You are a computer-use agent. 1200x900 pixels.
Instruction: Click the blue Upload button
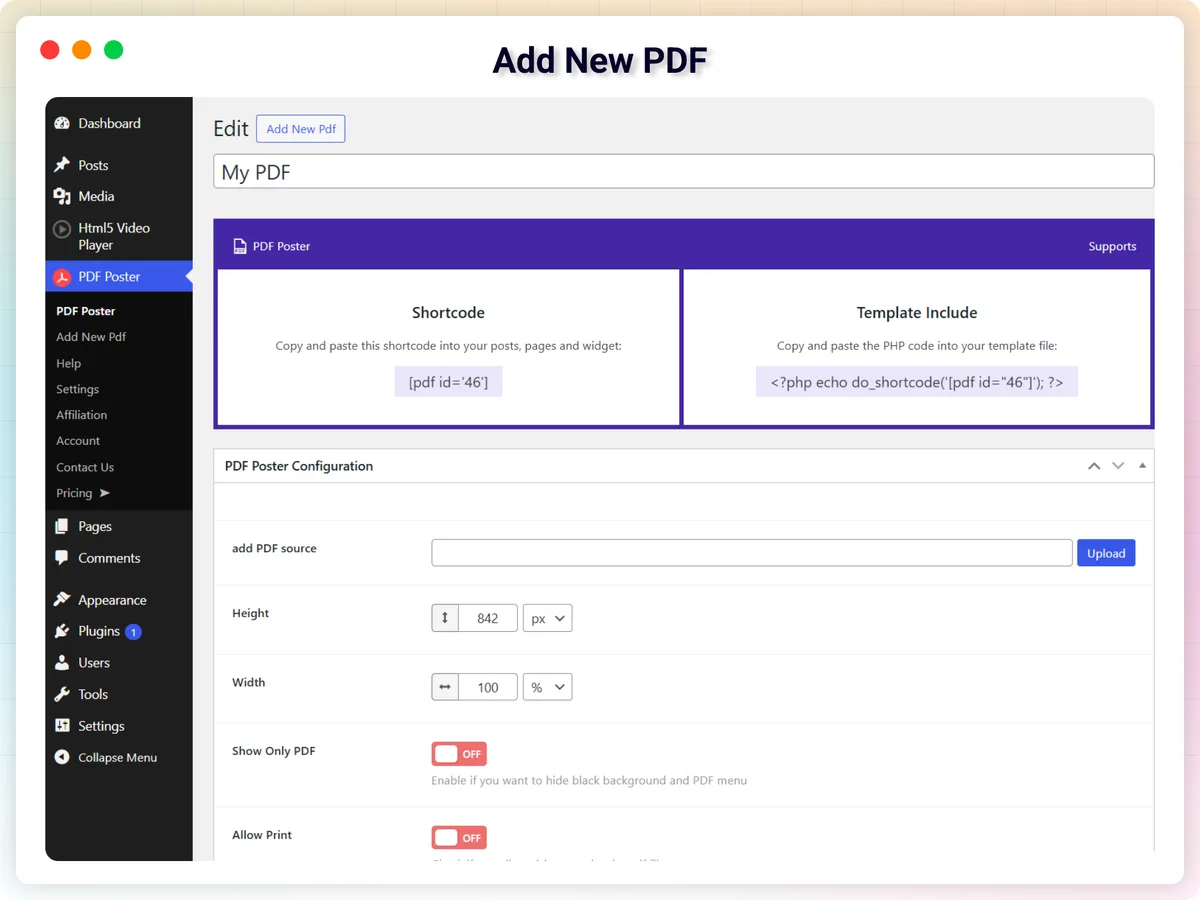coord(1106,553)
